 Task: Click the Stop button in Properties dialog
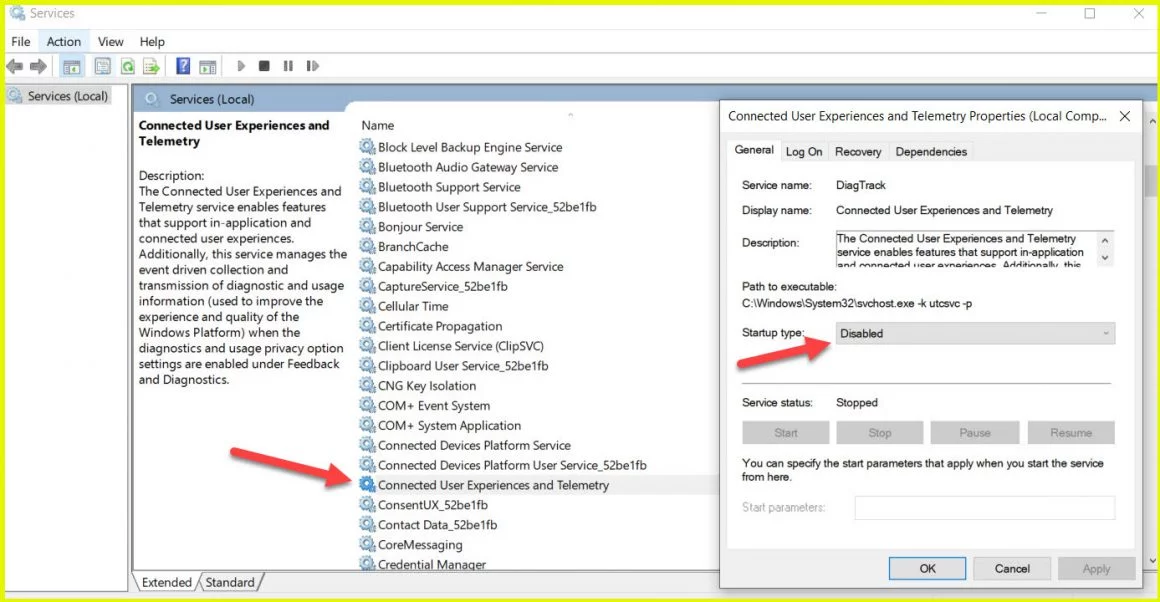click(880, 433)
